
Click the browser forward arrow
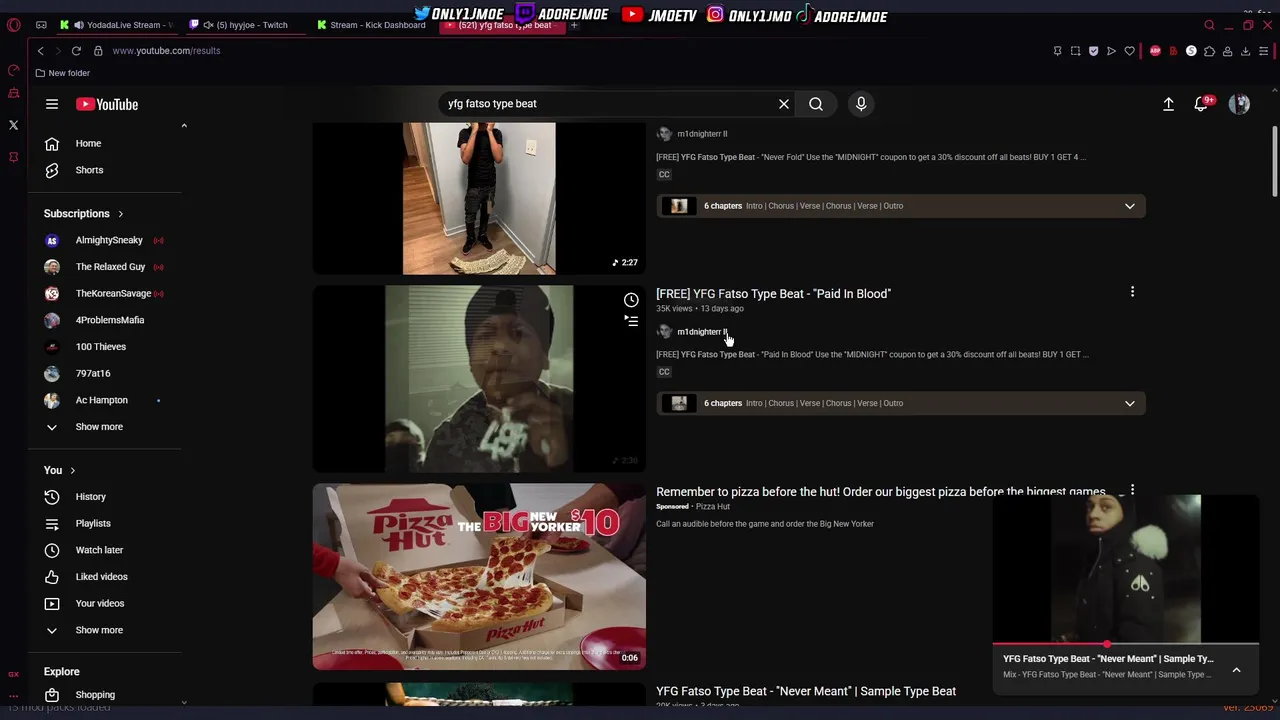(59, 50)
